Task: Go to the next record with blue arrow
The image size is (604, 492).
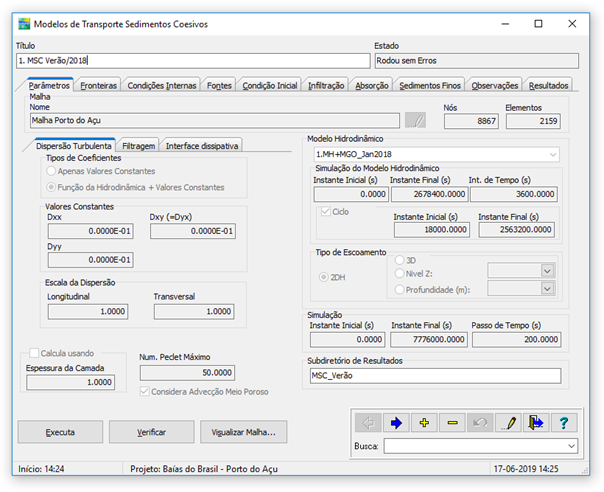Action: pyautogui.click(x=396, y=423)
